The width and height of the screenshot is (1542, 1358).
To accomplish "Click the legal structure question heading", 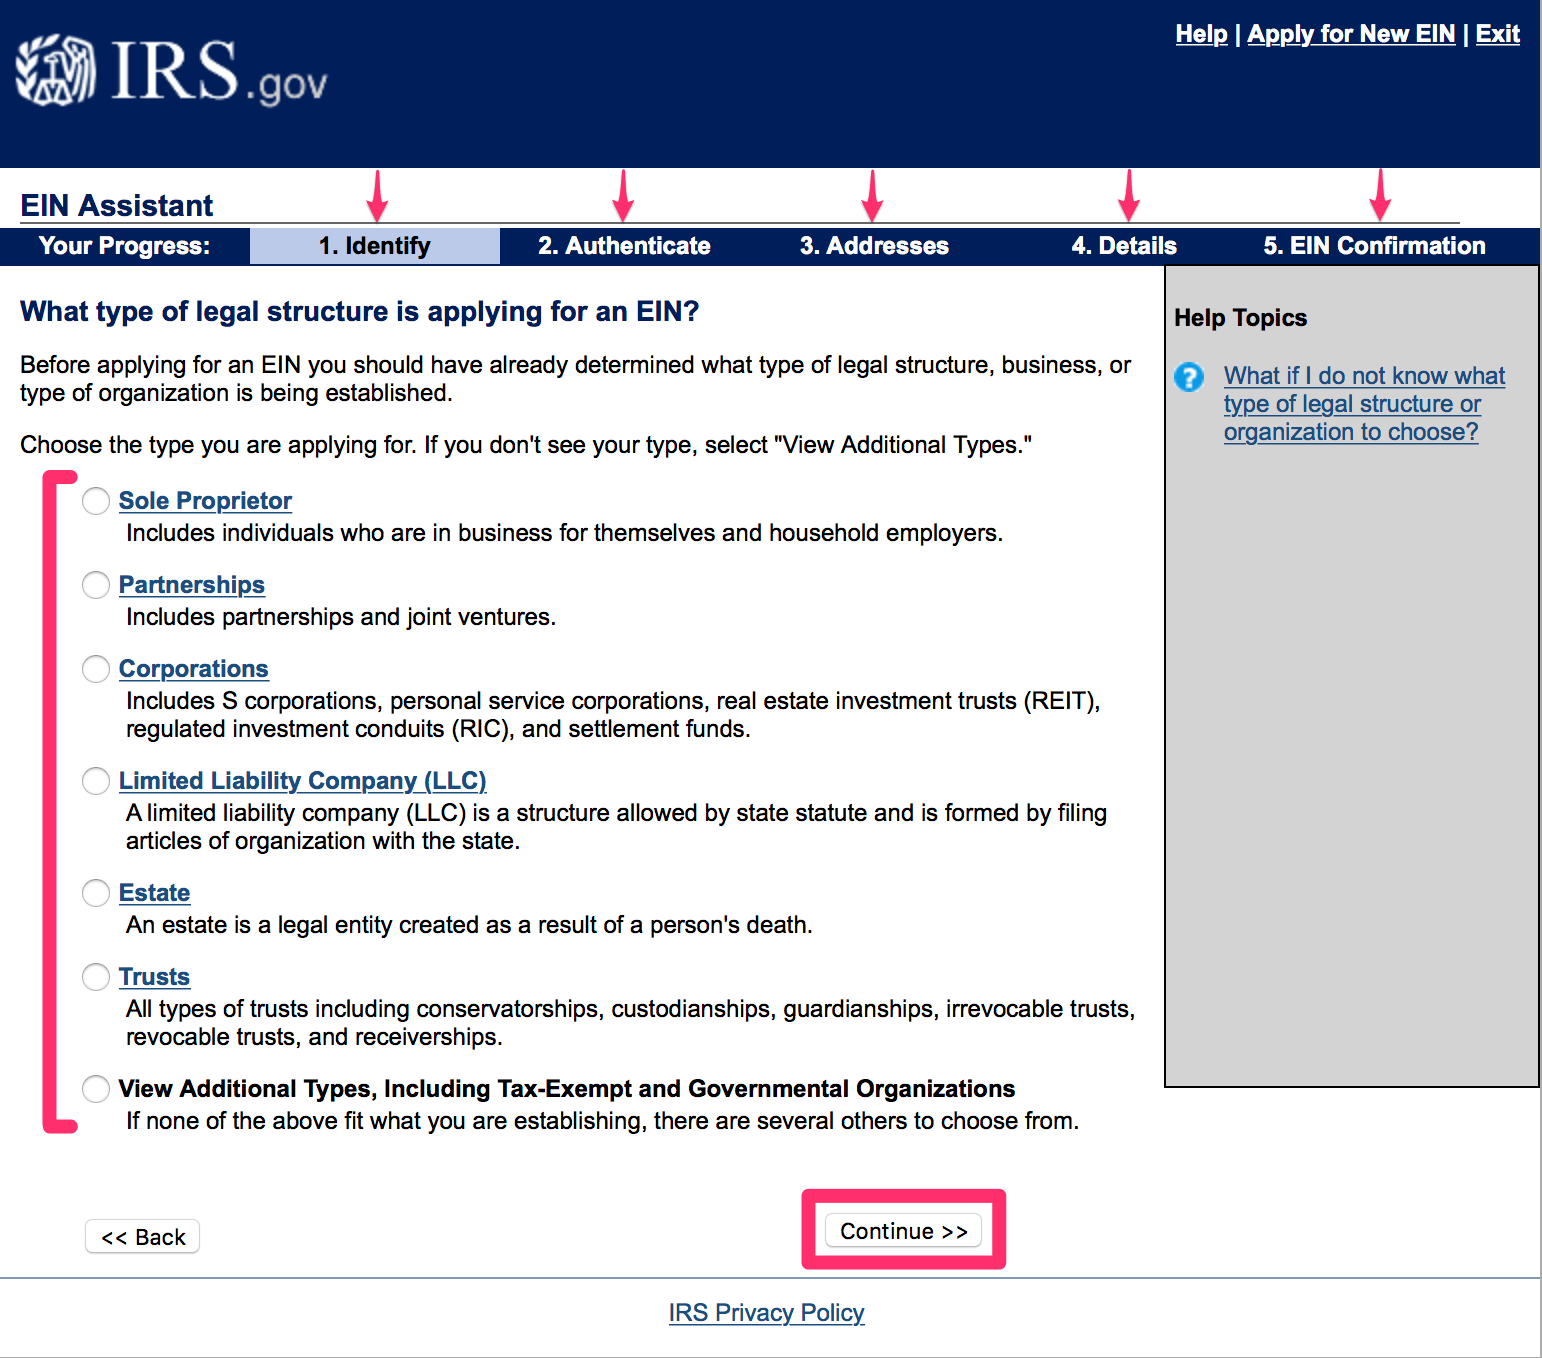I will (x=360, y=312).
